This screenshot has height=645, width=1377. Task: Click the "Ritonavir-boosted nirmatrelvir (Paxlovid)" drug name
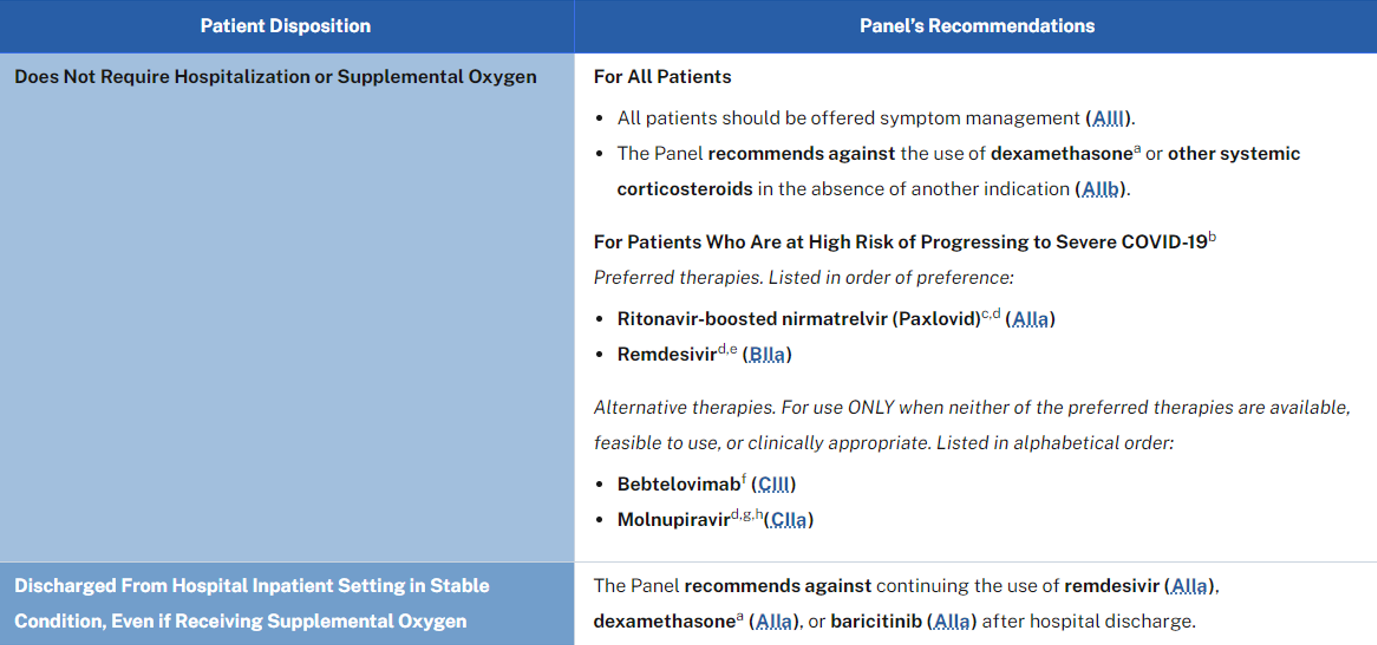point(798,319)
